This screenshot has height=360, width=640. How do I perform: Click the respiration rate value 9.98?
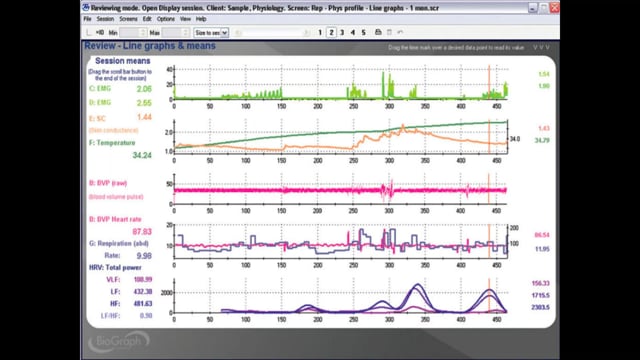(144, 256)
